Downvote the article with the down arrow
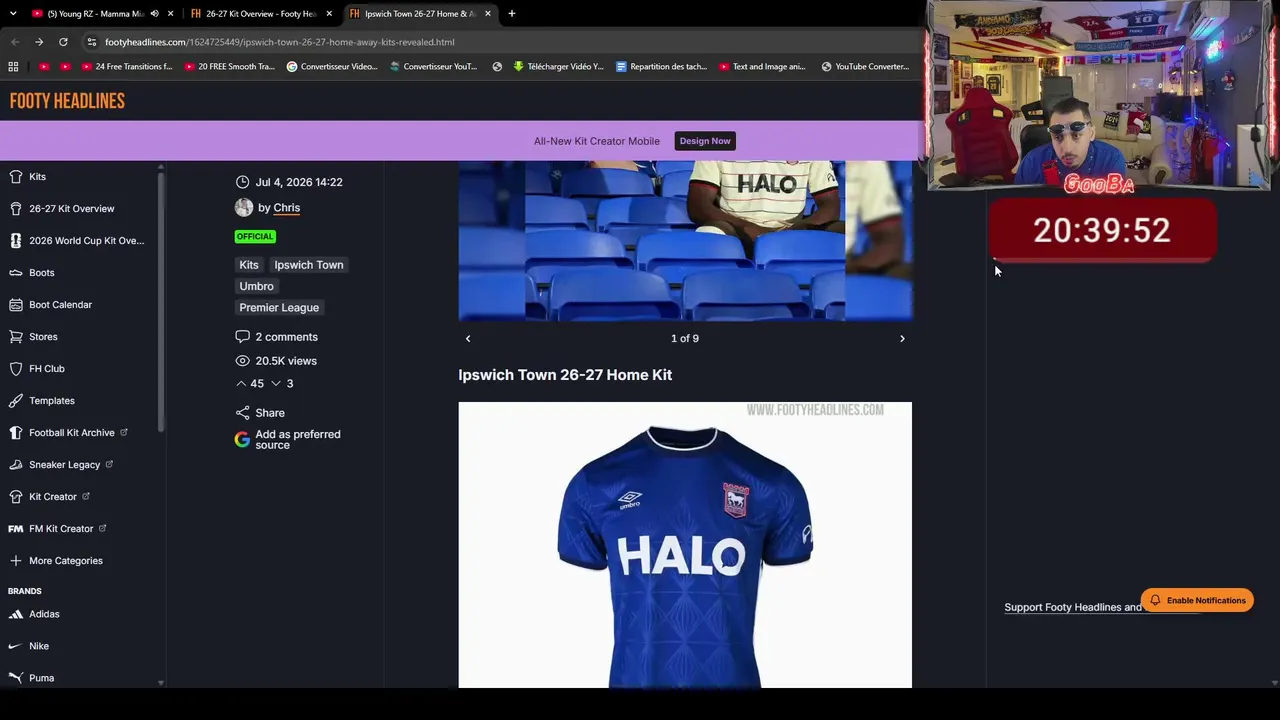The height and width of the screenshot is (720, 1280). [x=276, y=384]
